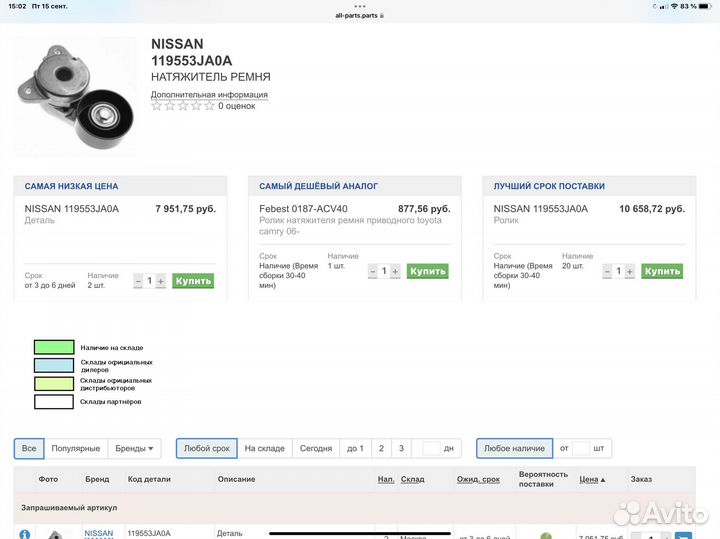The width and height of the screenshot is (720, 539).
Task: Sort by the Склад column
Action: [x=412, y=479]
